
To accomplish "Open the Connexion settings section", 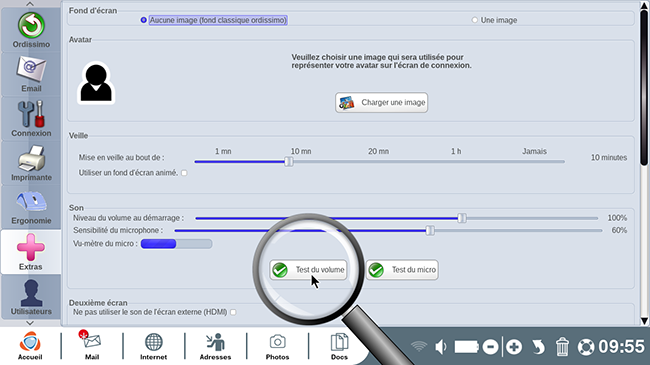I will (x=31, y=119).
